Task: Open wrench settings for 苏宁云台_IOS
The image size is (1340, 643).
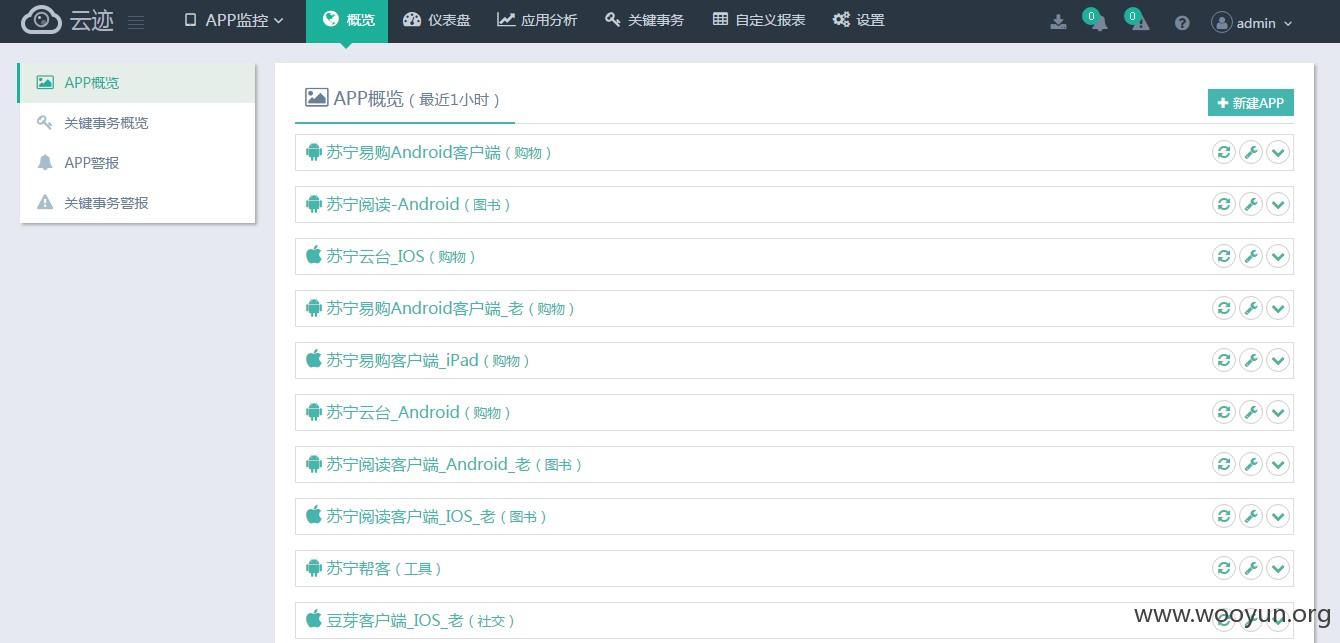Action: 1250,256
